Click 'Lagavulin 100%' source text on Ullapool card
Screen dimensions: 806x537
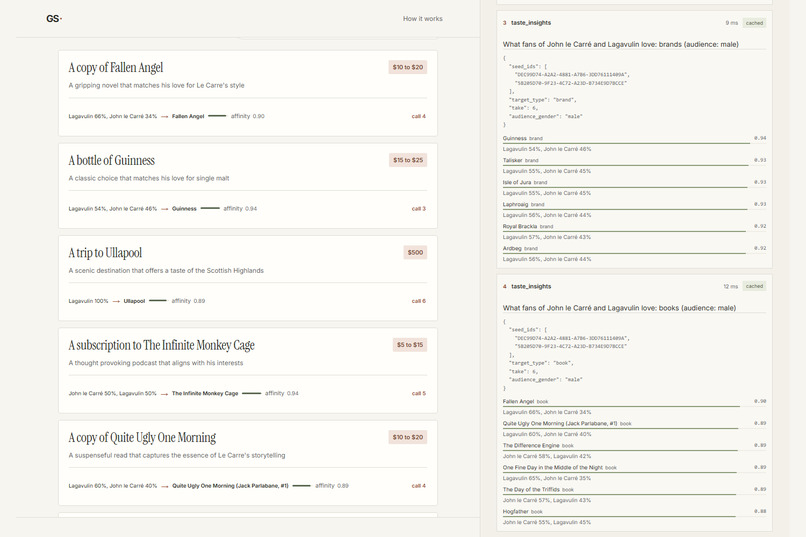[x=88, y=301]
